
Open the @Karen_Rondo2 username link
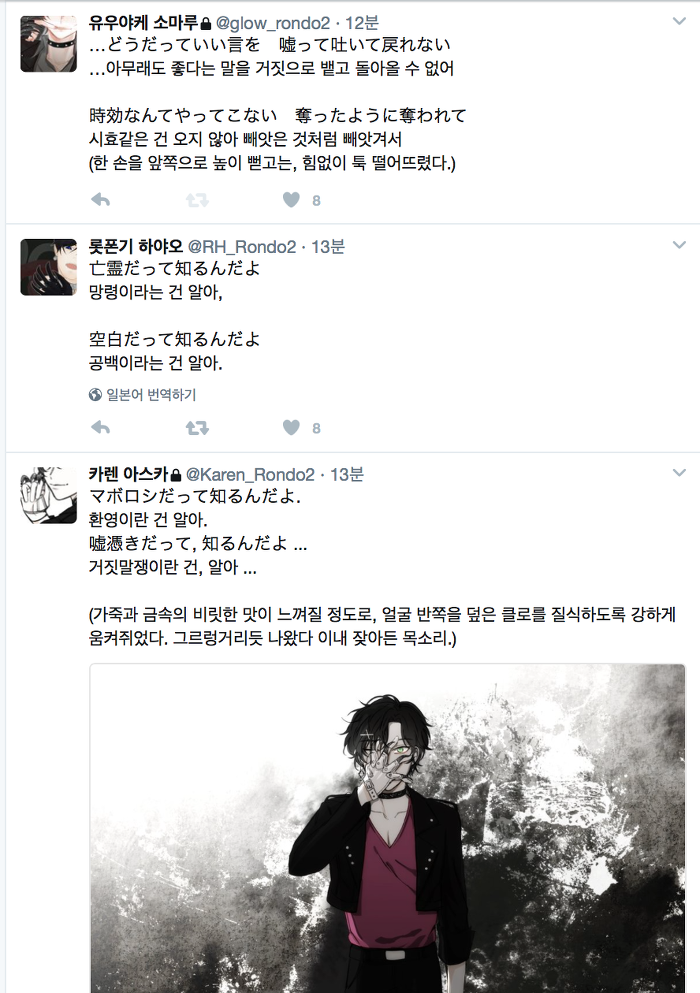[x=250, y=475]
